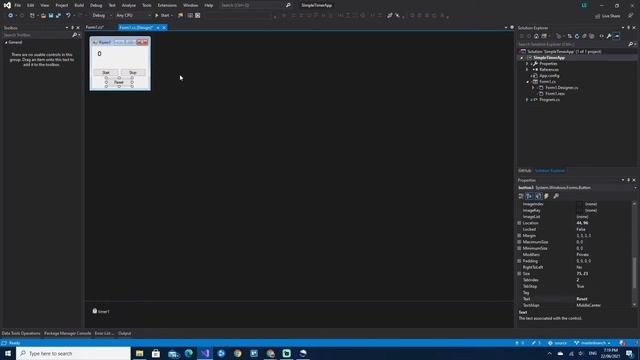
Task: Click the Solution Explorer Preview Selected Items icon
Action: click(x=617, y=36)
